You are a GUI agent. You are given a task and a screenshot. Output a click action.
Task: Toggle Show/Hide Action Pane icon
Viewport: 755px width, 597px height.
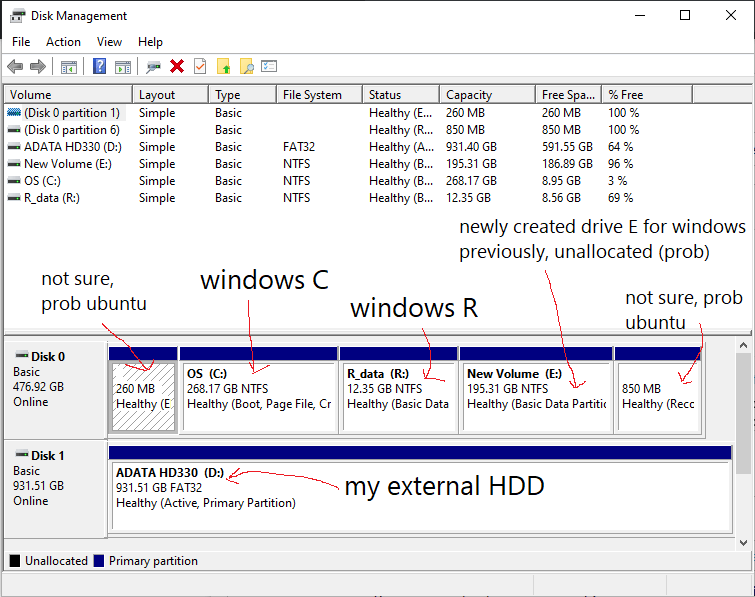pos(123,67)
